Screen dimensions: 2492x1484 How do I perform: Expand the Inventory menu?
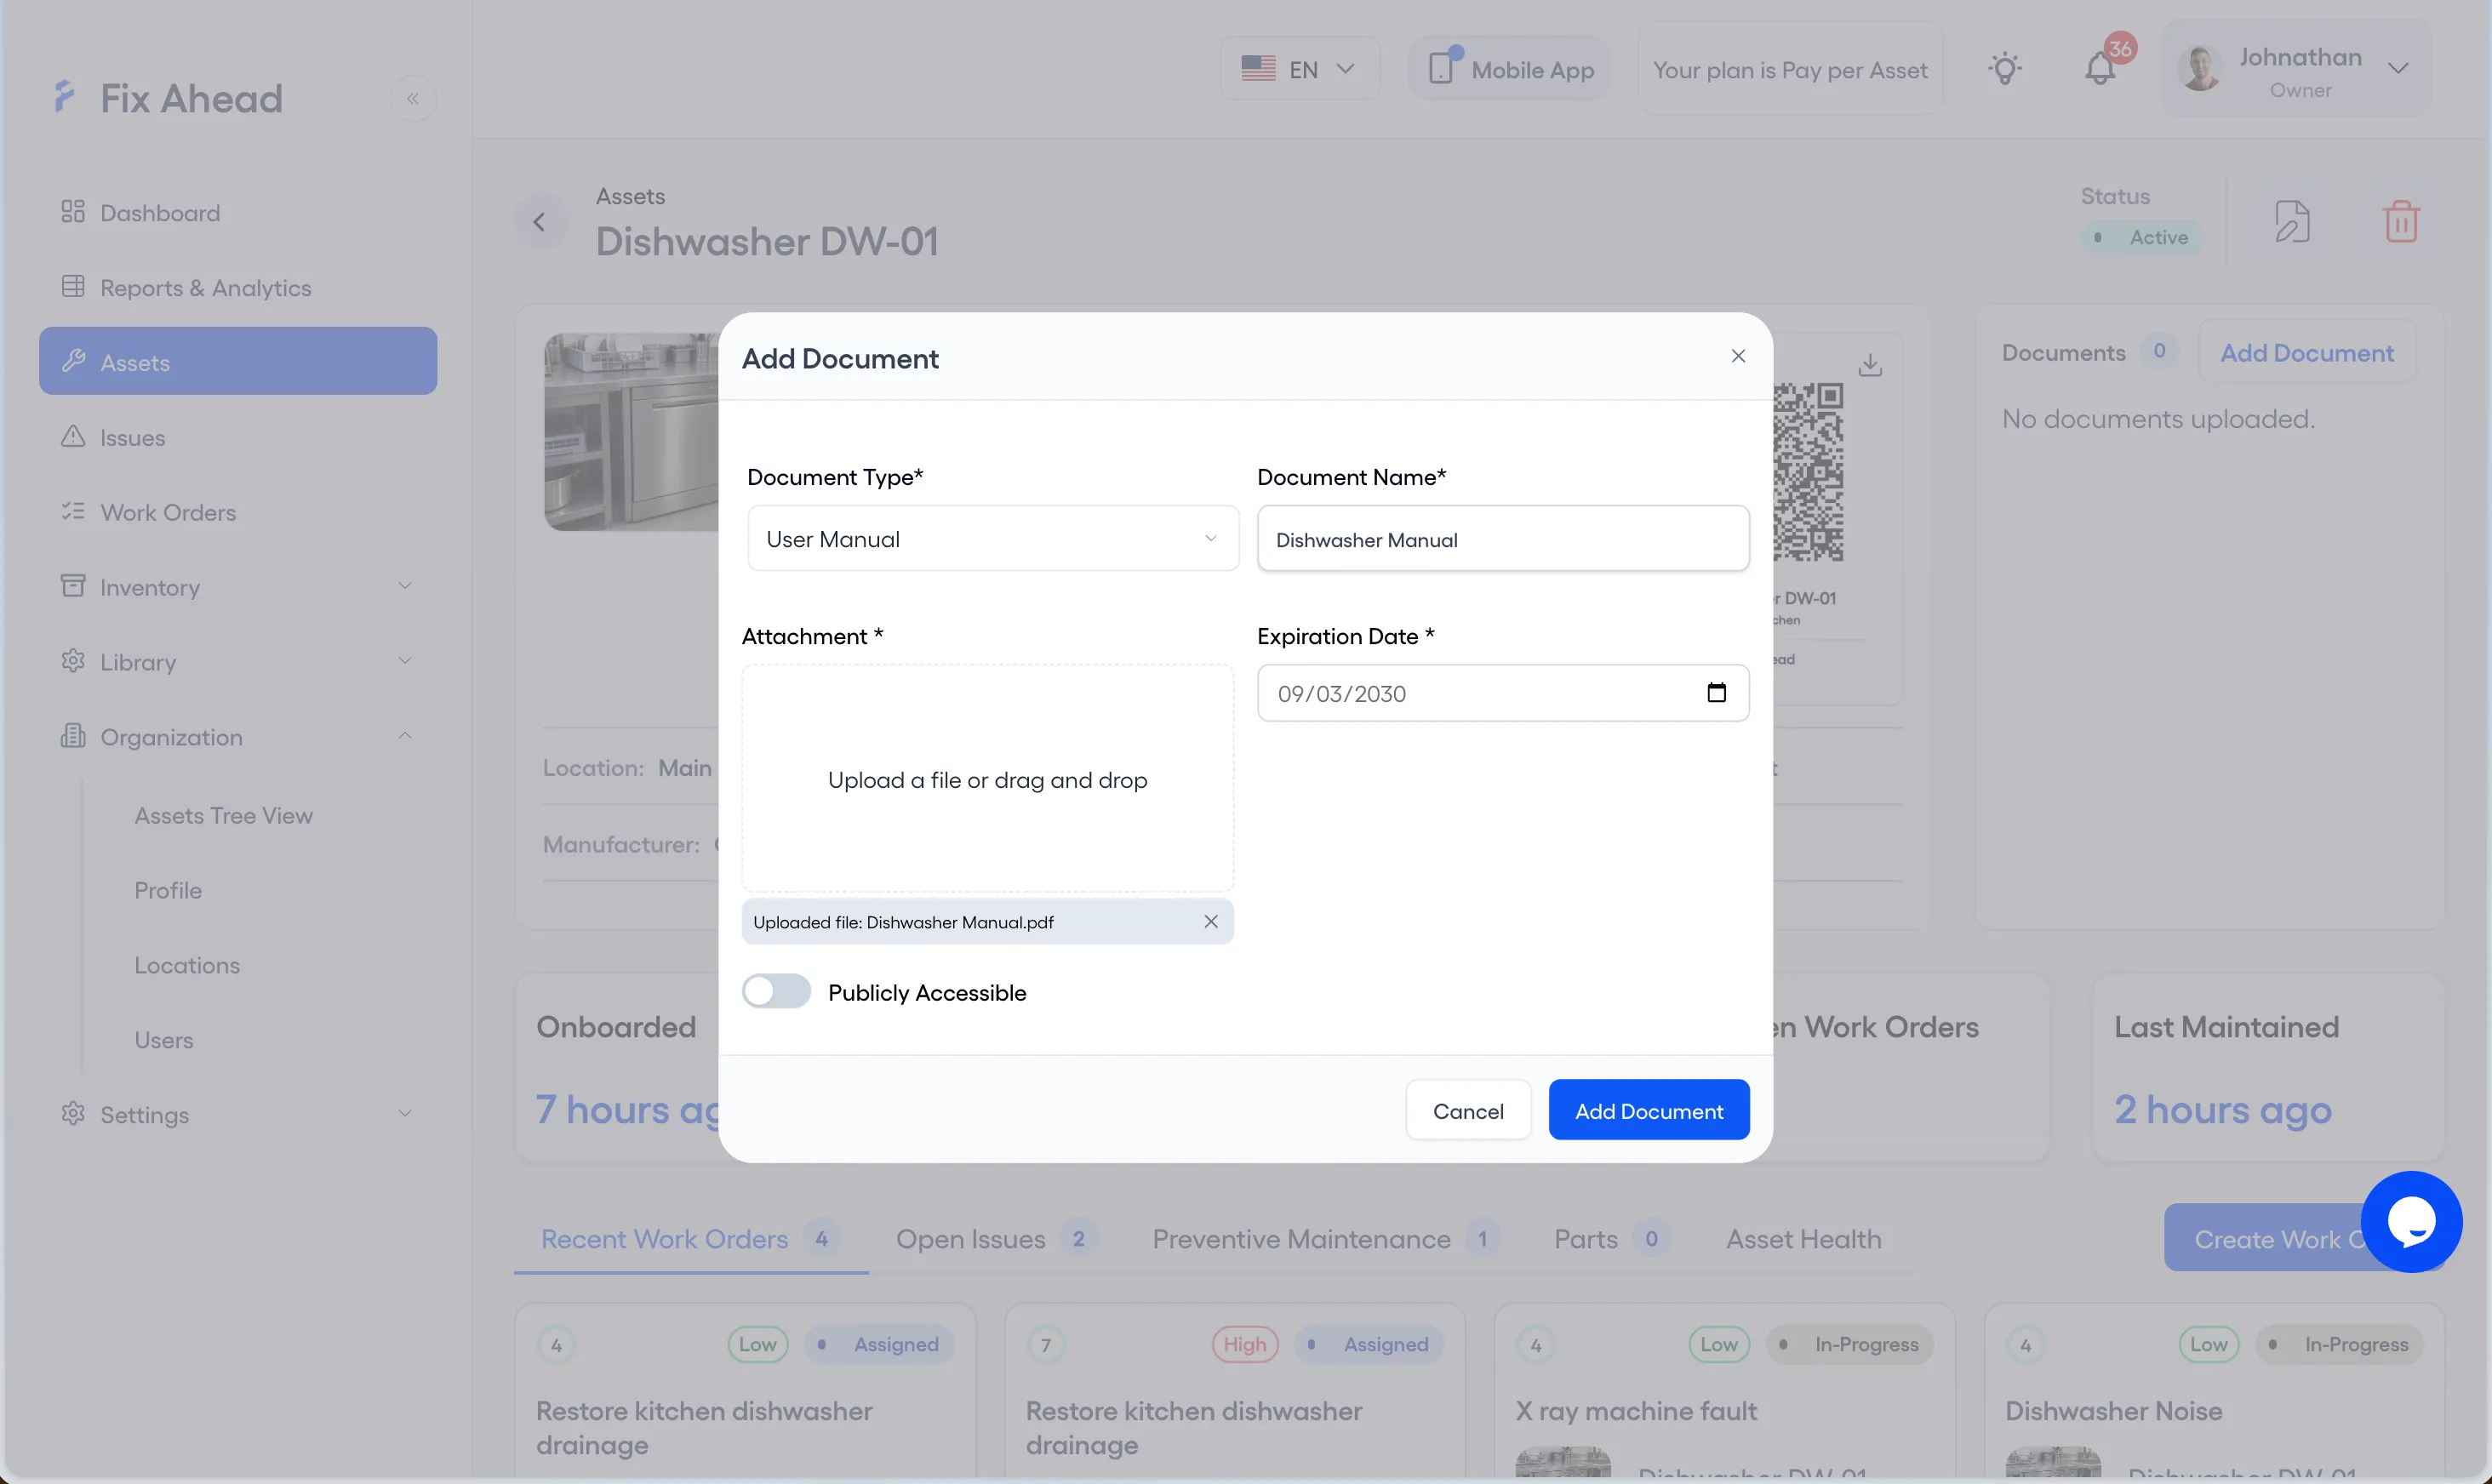tap(238, 587)
